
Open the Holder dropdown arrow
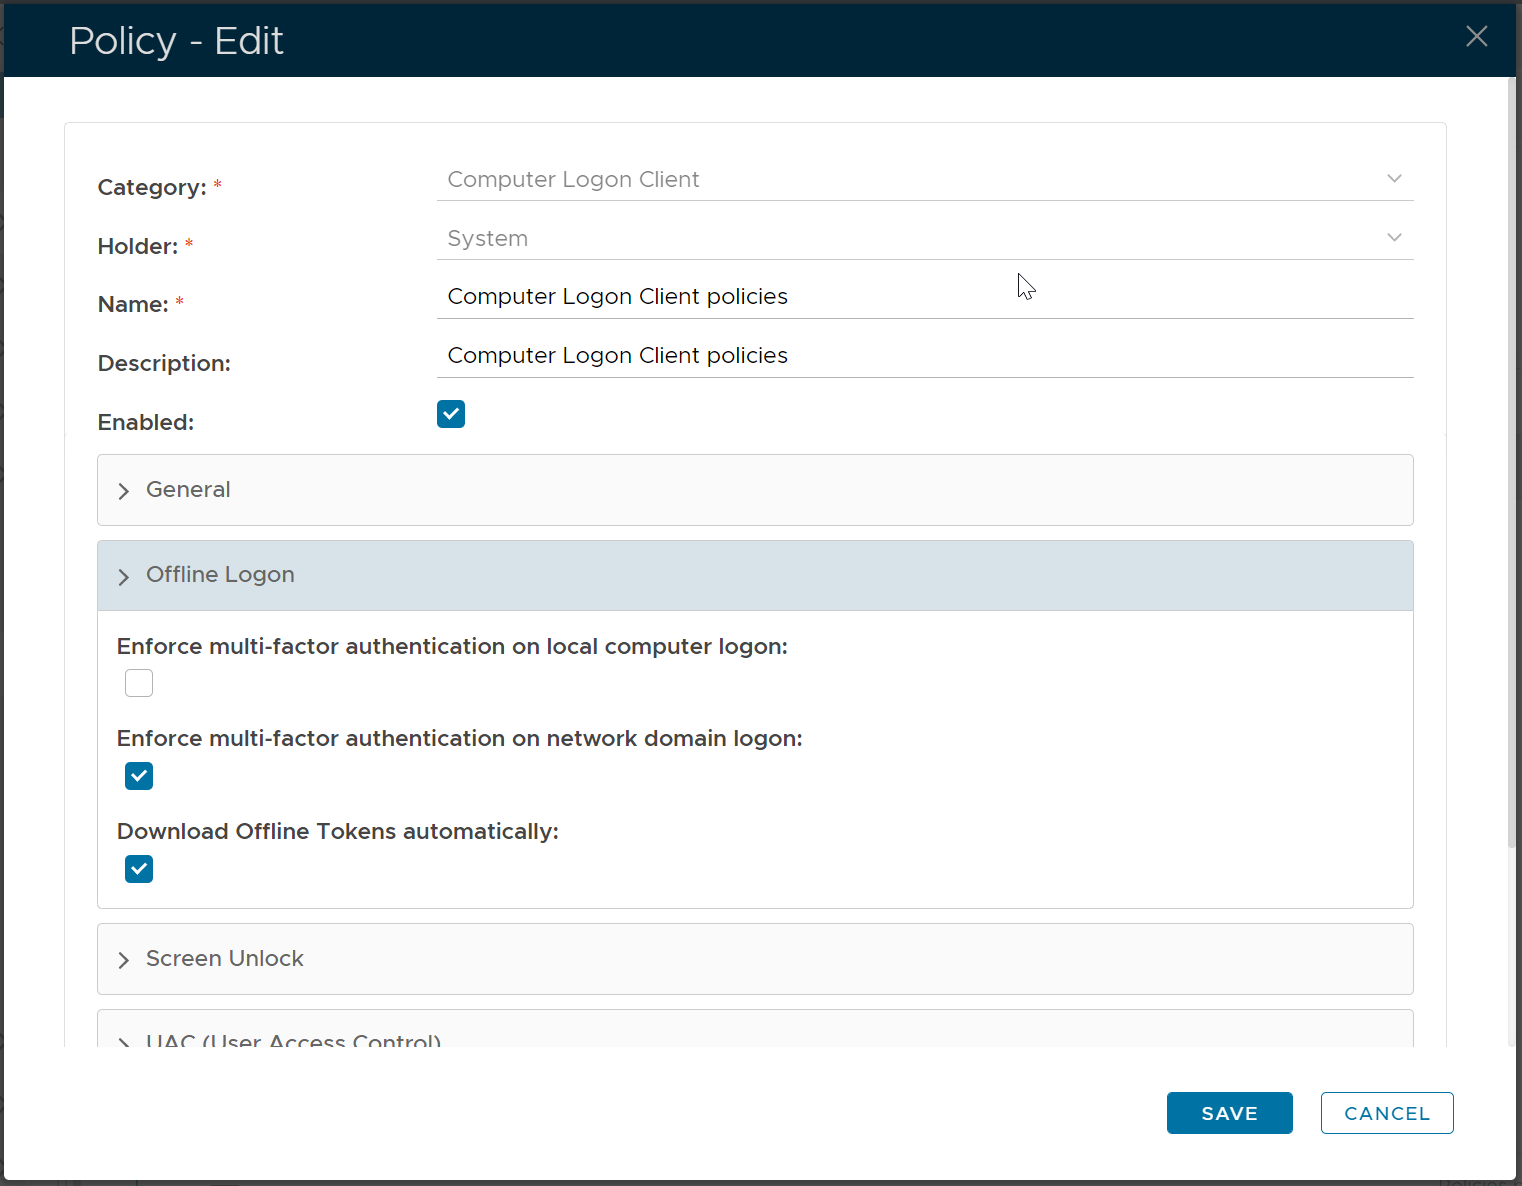pos(1394,238)
